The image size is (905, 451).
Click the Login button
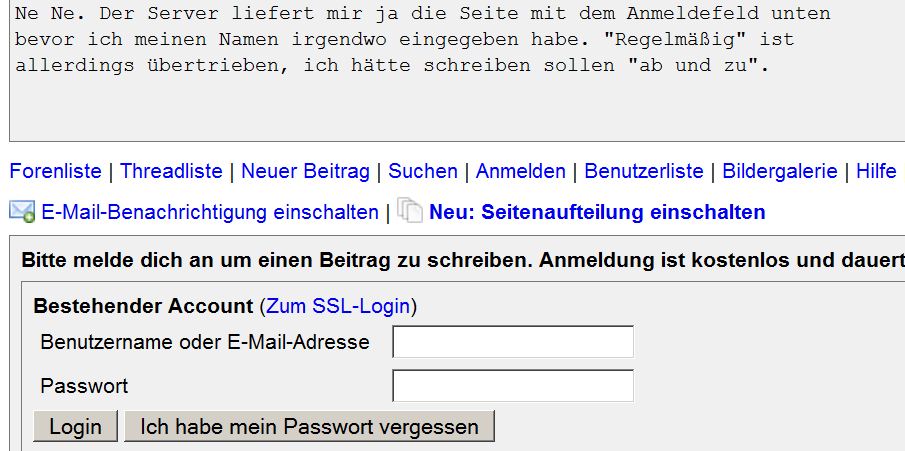tap(76, 427)
